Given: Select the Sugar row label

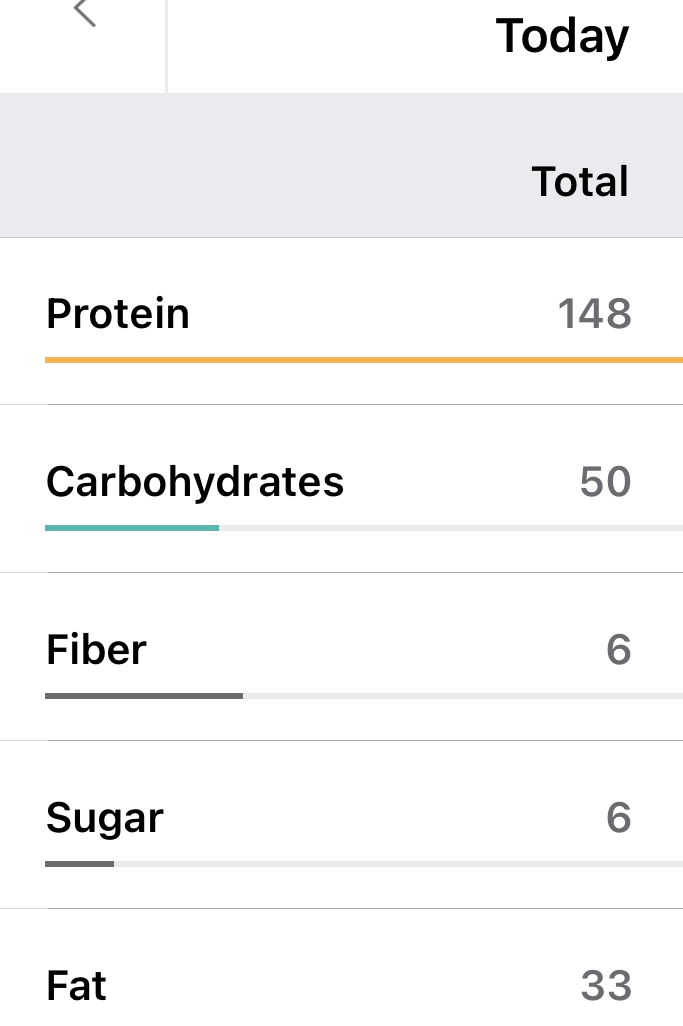Looking at the screenshot, I should click(105, 818).
